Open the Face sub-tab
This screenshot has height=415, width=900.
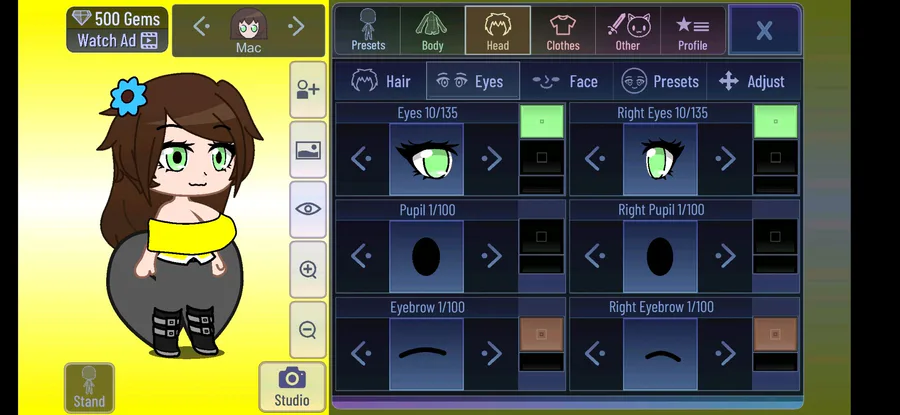[566, 82]
